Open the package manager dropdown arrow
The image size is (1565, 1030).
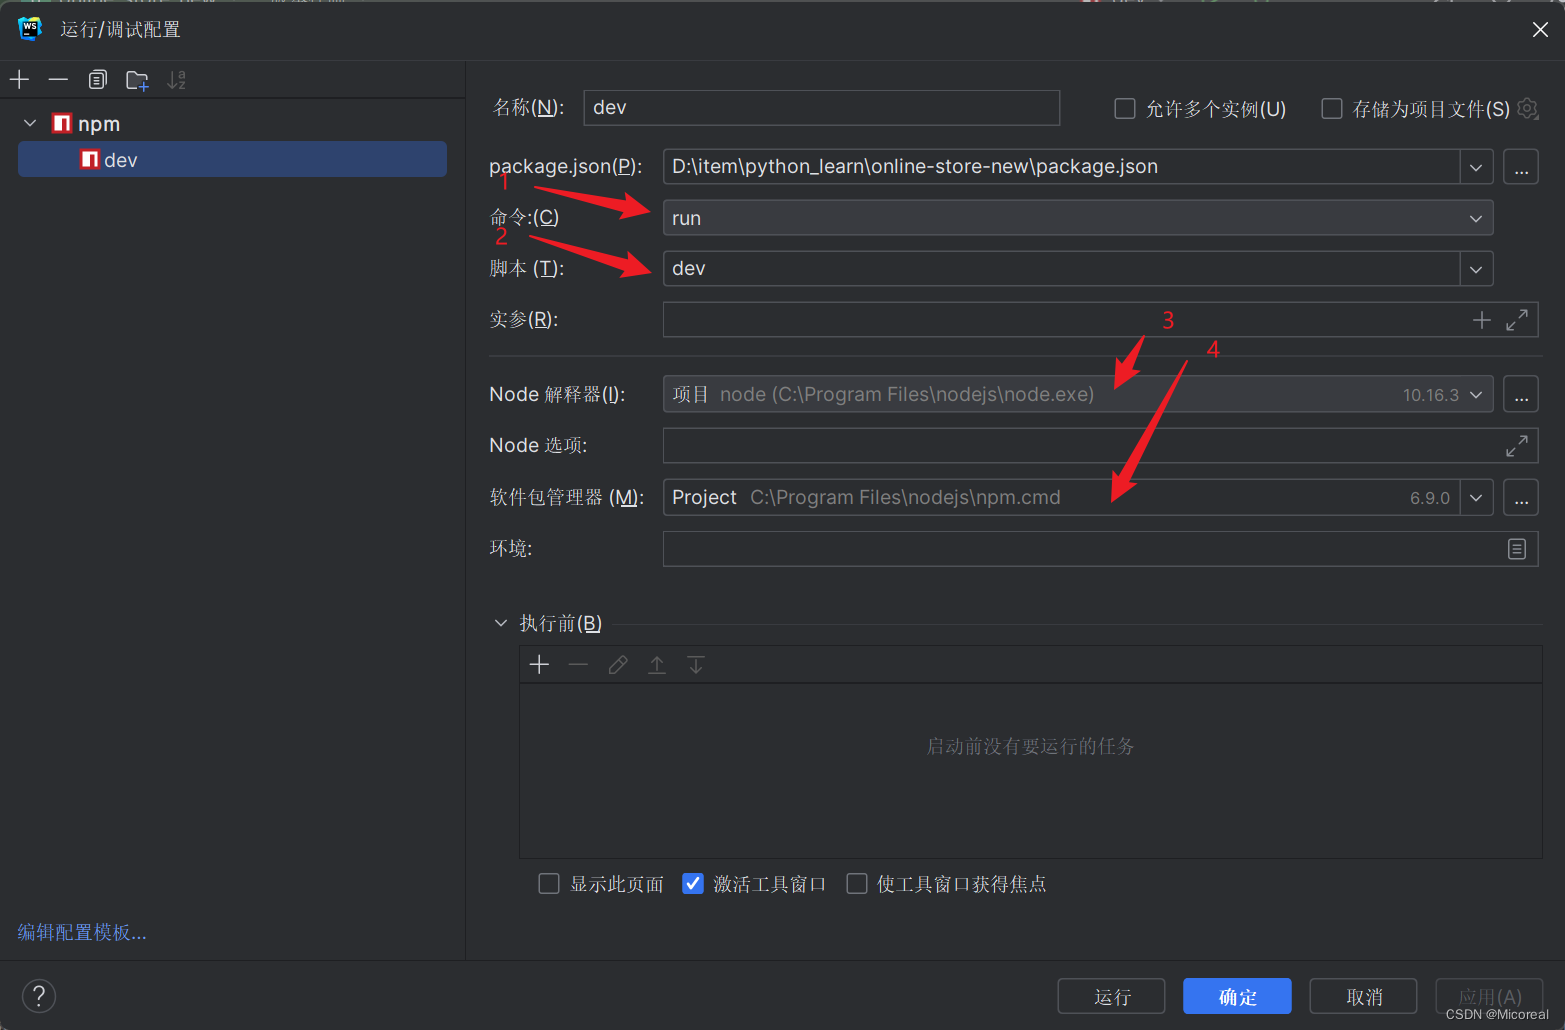(x=1476, y=498)
